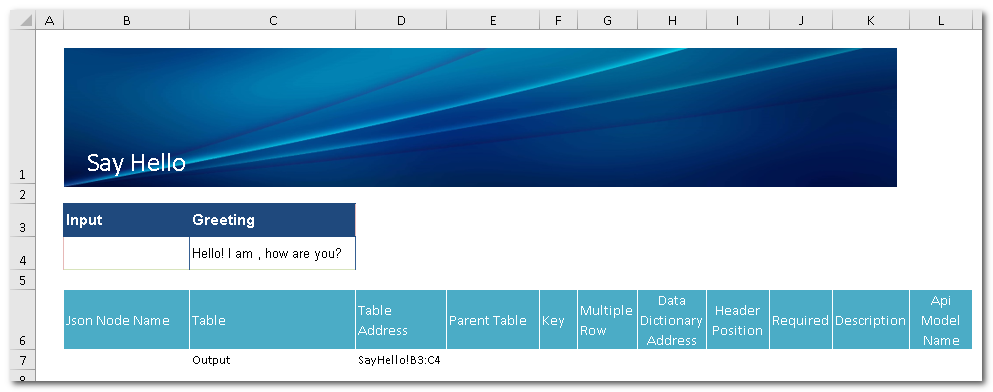Screen dimensions: 993x392
Task: Select row 7 header
Action: pyautogui.click(x=24, y=360)
